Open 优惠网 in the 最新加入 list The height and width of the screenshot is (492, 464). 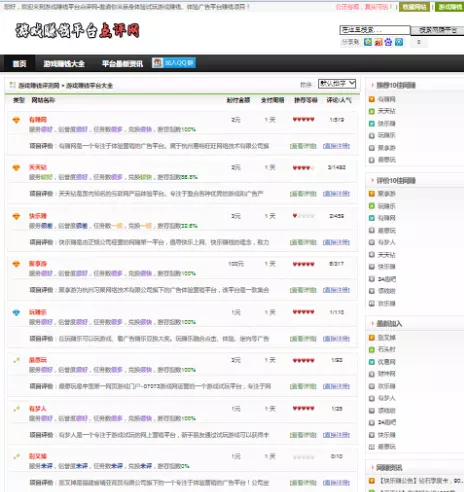[386, 362]
